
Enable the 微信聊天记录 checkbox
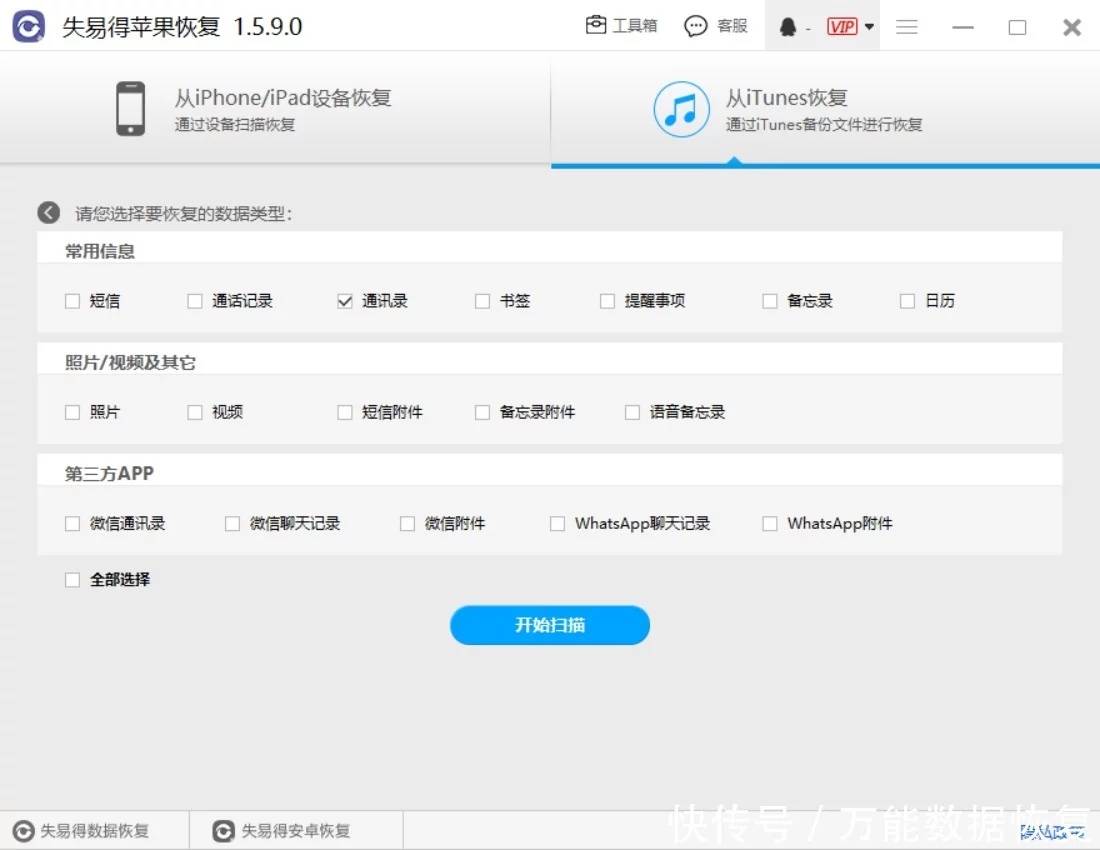pyautogui.click(x=232, y=522)
